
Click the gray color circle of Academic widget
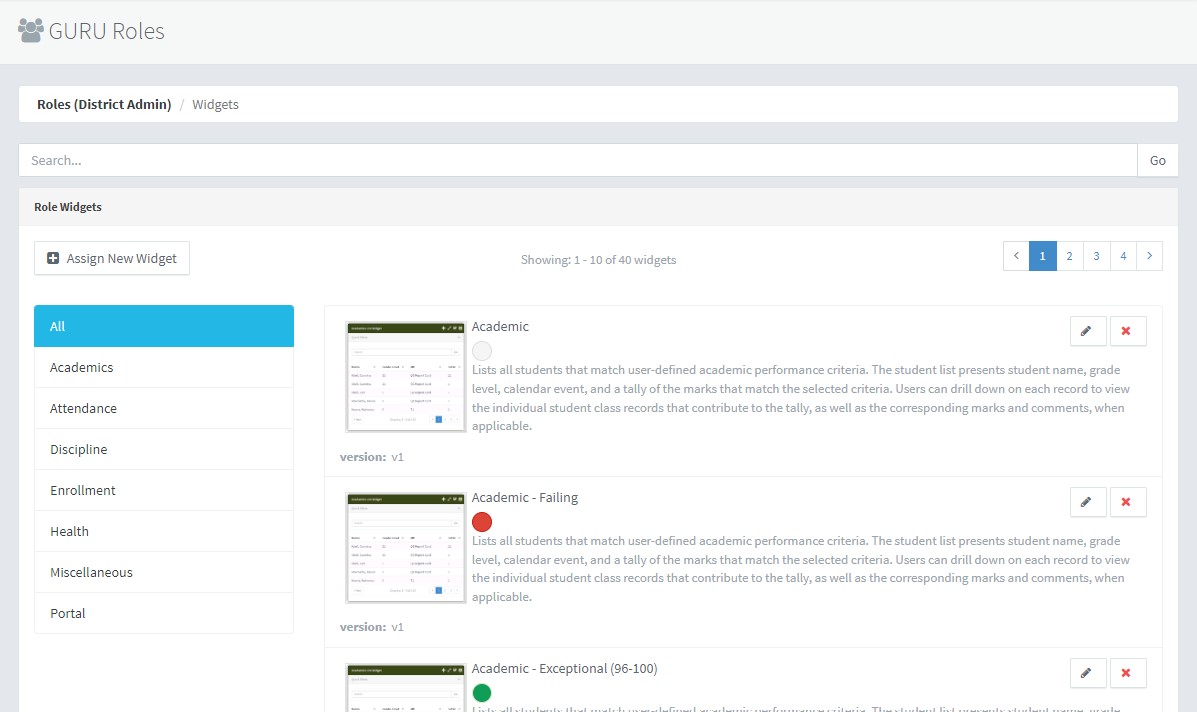[482, 351]
